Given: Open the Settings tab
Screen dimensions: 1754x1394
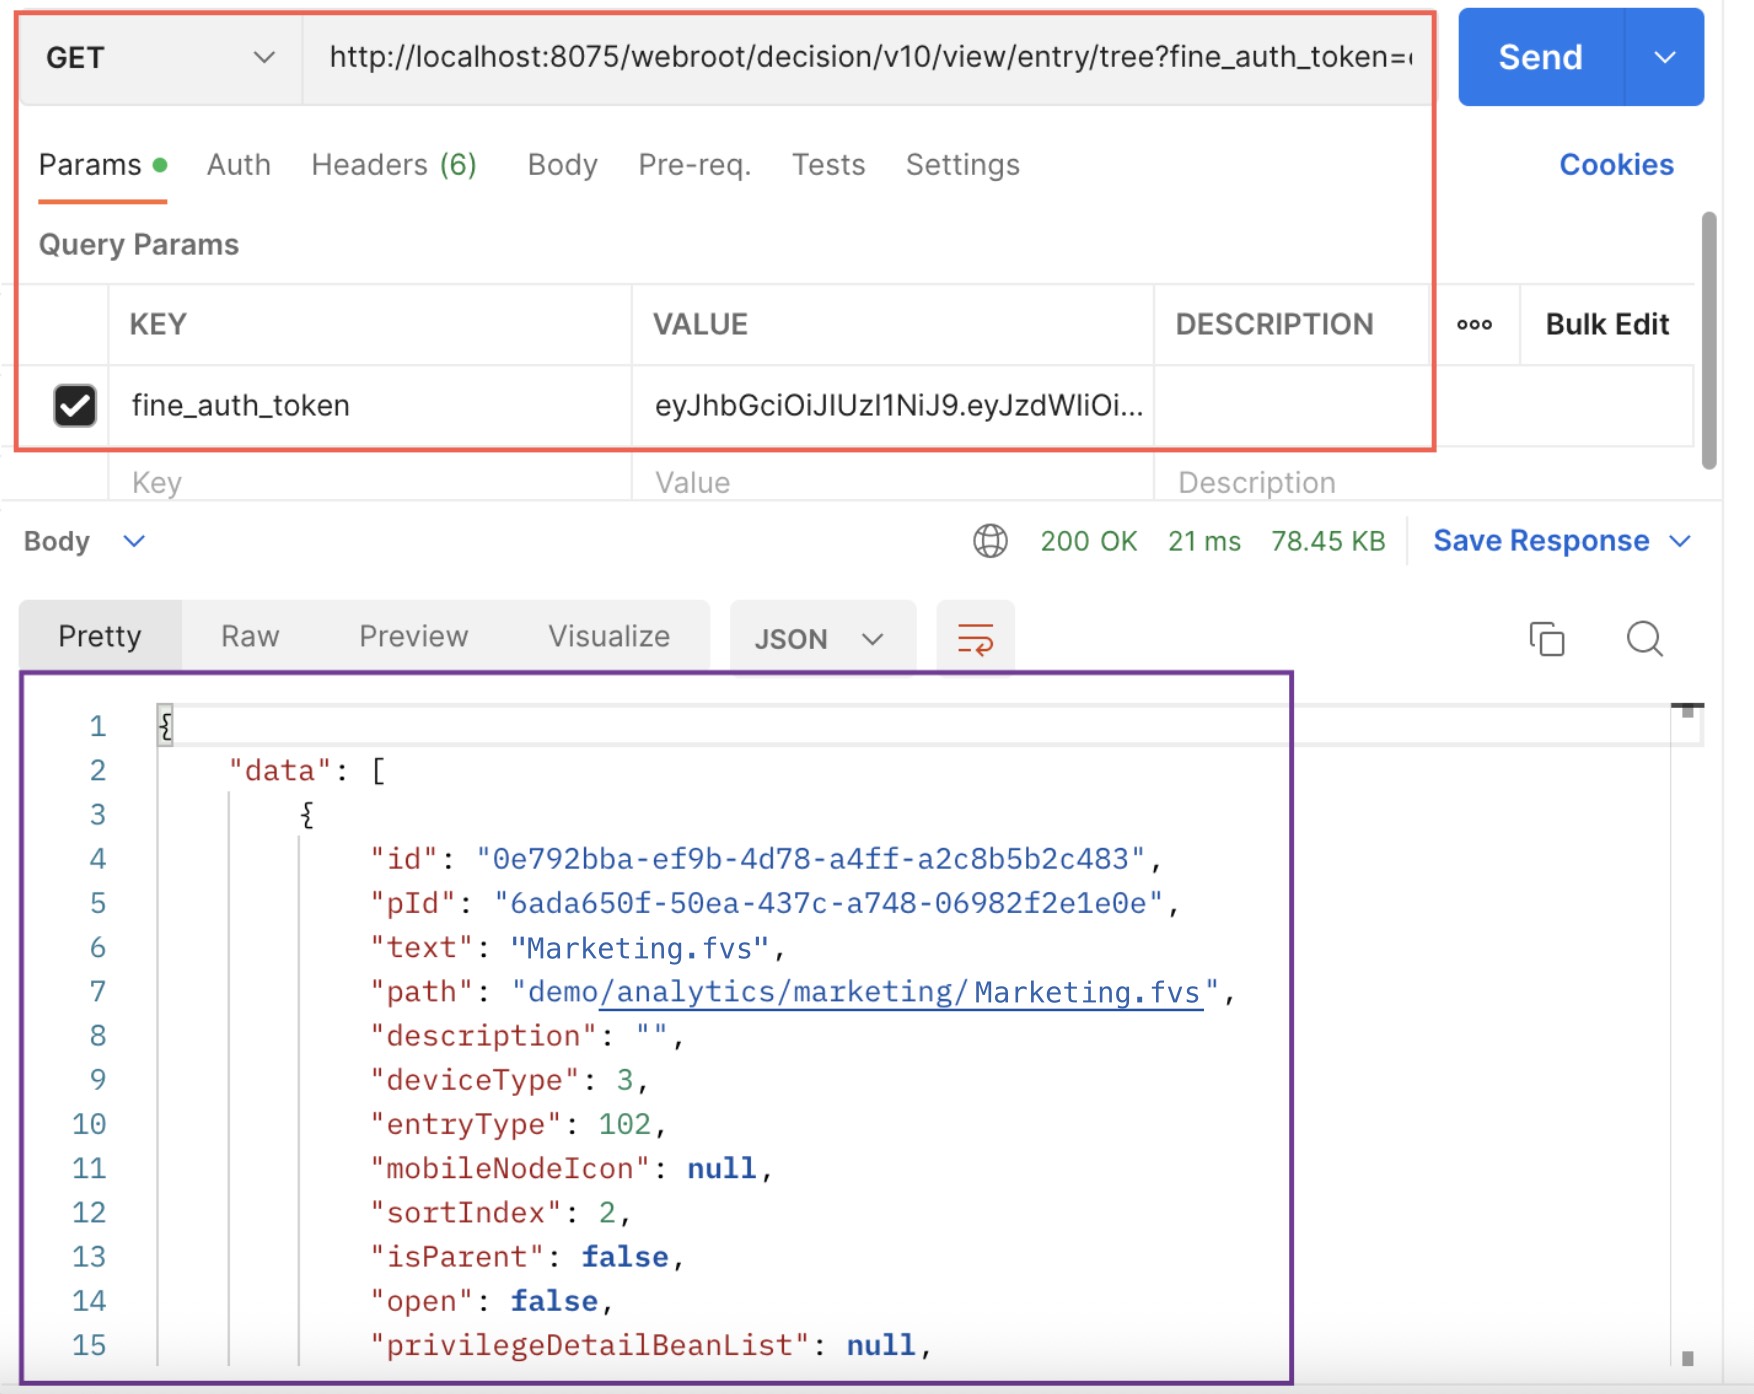Looking at the screenshot, I should (x=962, y=165).
